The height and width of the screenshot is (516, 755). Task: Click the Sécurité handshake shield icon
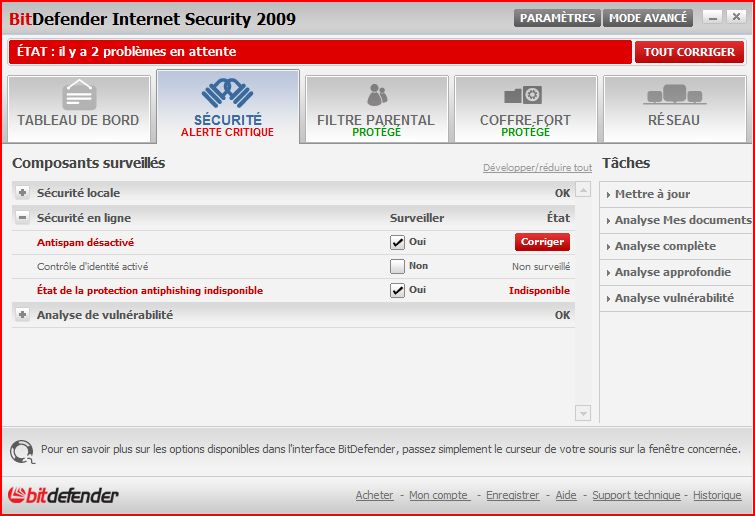tap(227, 92)
